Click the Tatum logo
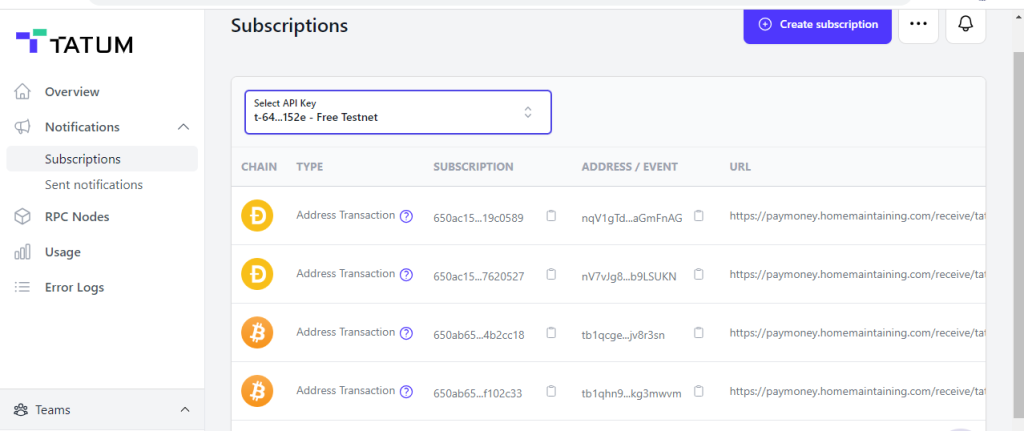 [74, 43]
